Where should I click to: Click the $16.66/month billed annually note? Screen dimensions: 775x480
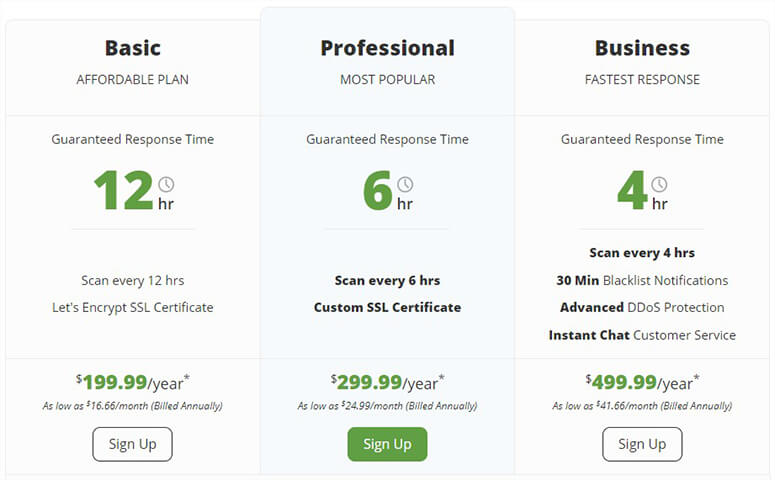[x=132, y=406]
